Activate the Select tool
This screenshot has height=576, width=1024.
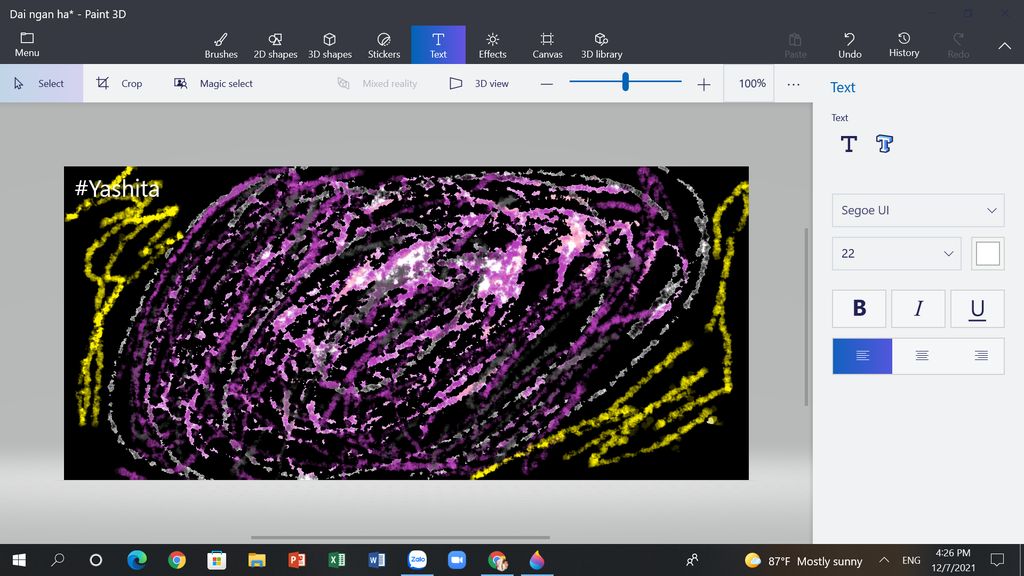click(41, 84)
